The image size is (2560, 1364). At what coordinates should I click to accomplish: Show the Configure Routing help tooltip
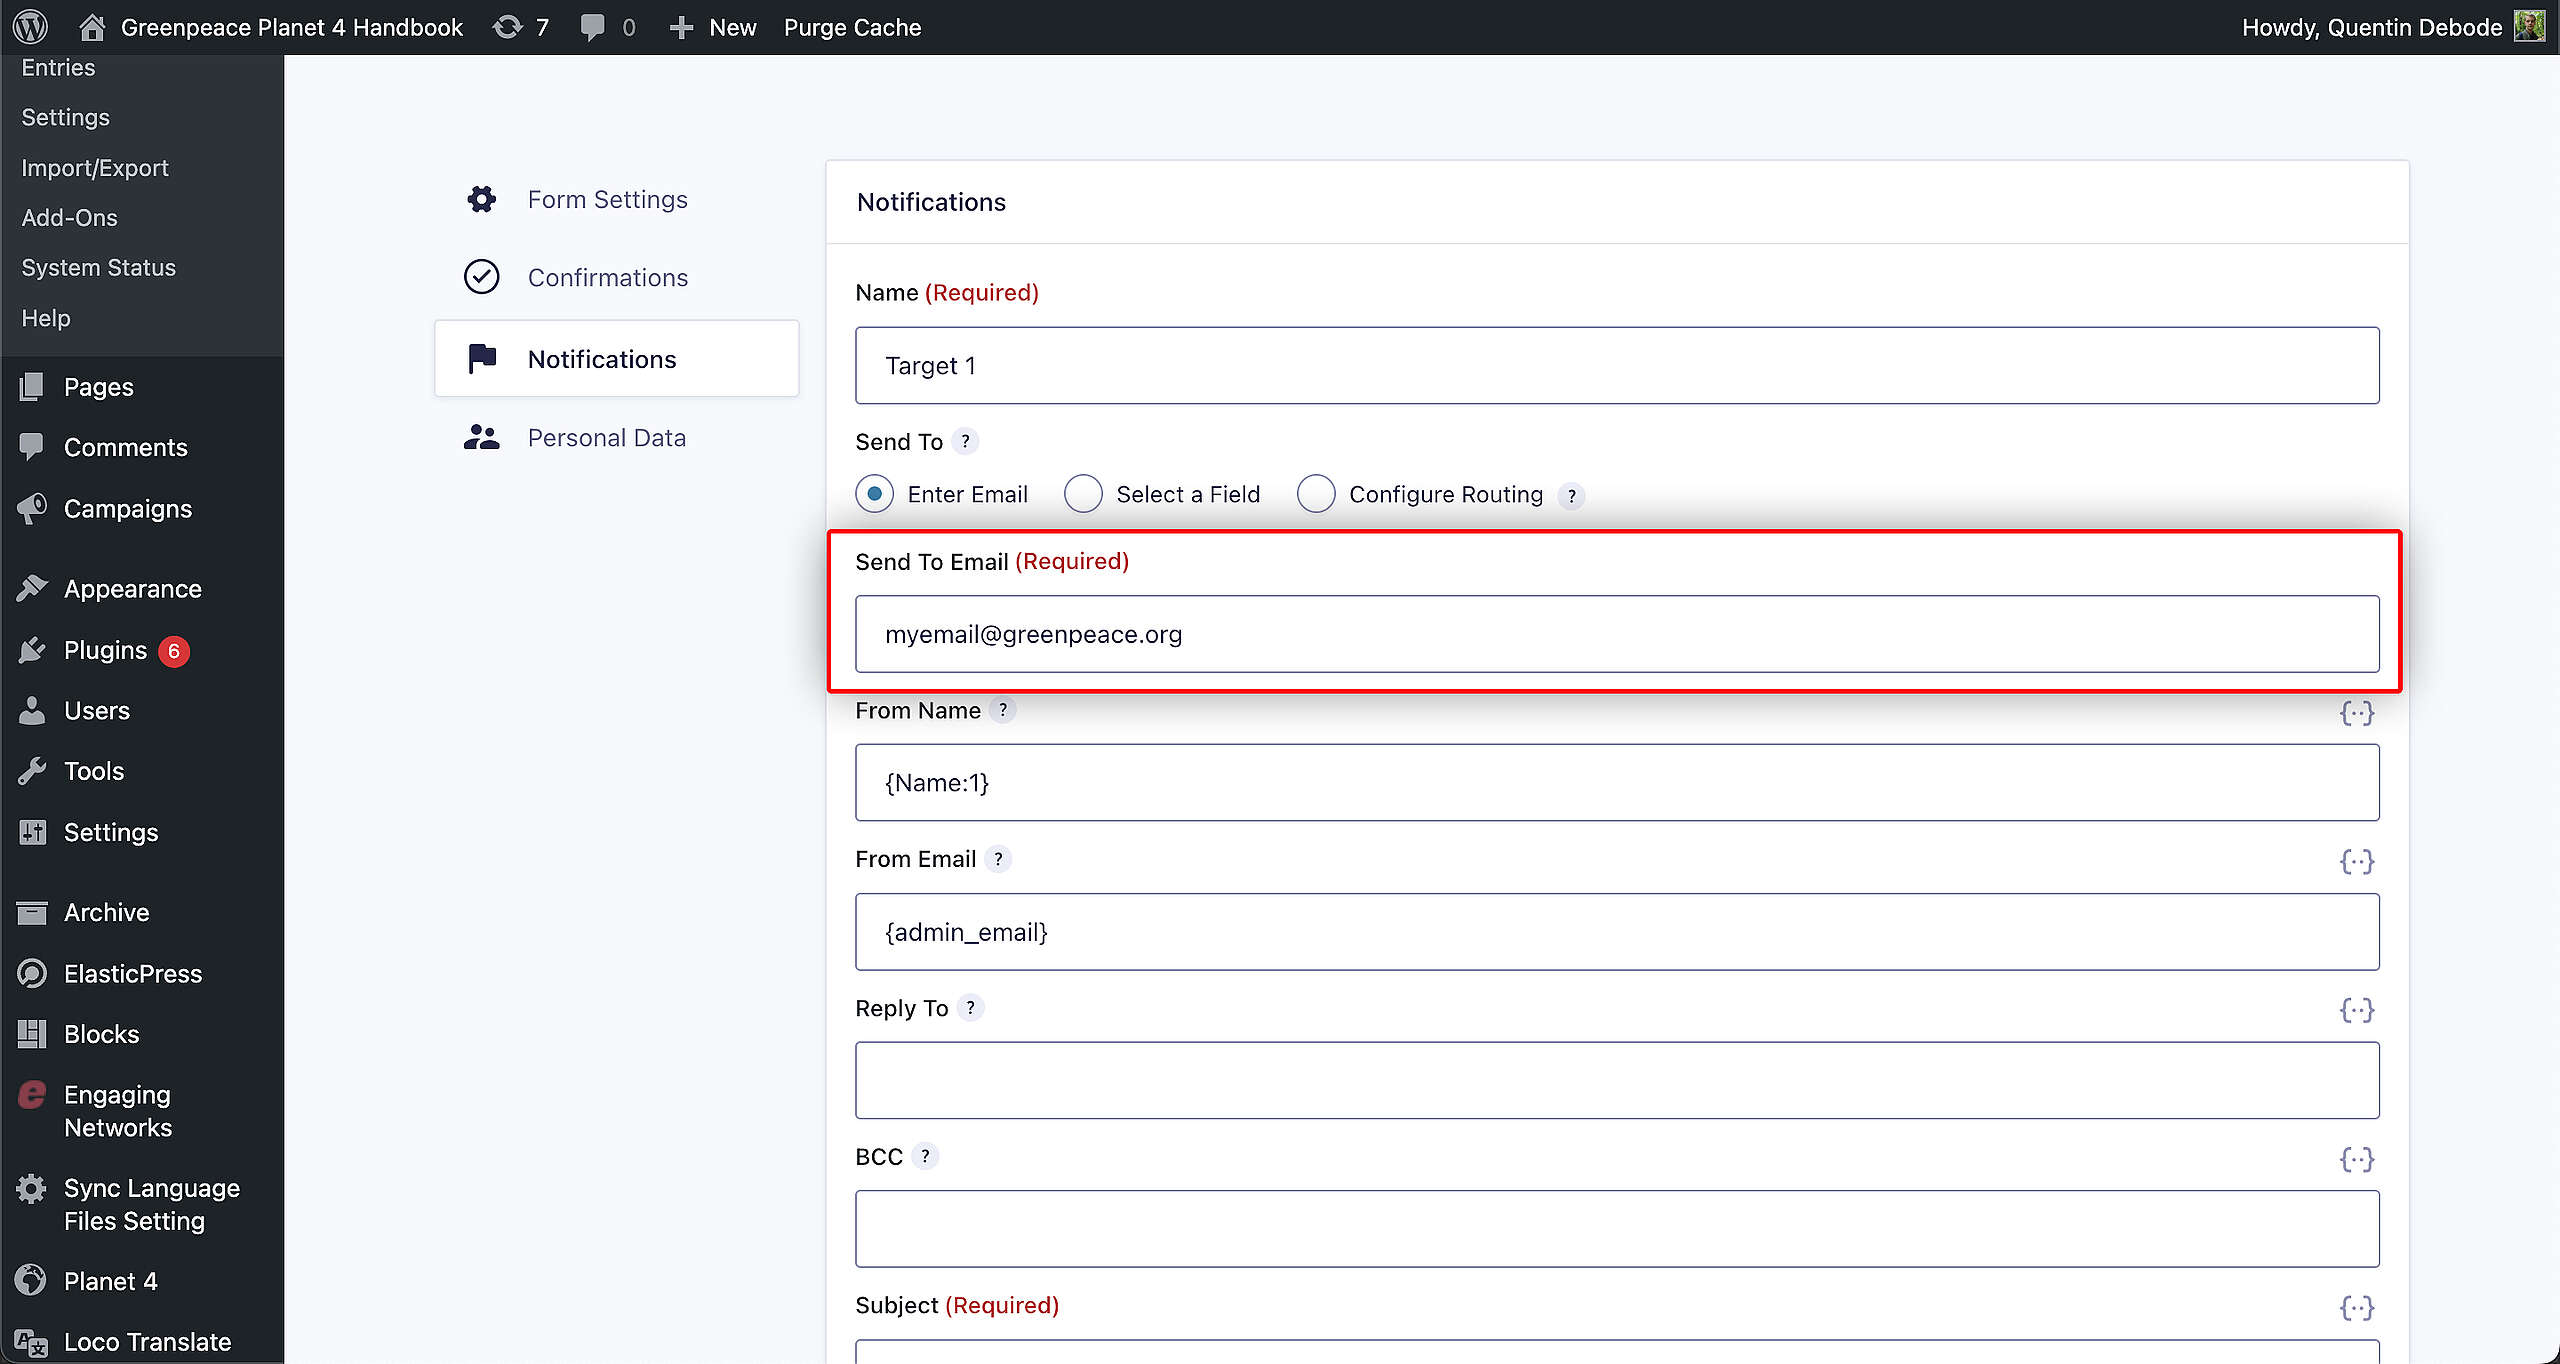click(1571, 495)
